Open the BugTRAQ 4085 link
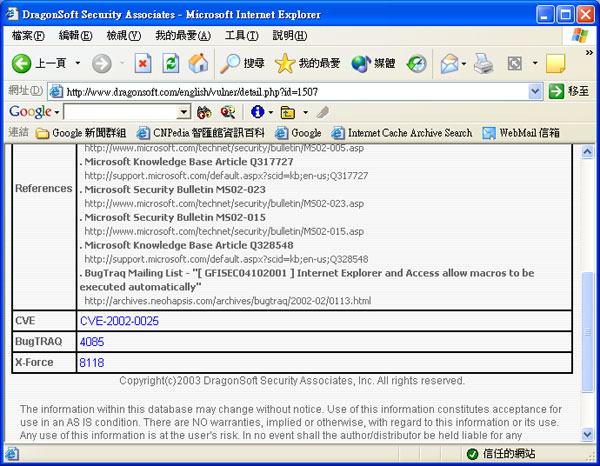Screen dimensions: 600x466 pos(91,342)
